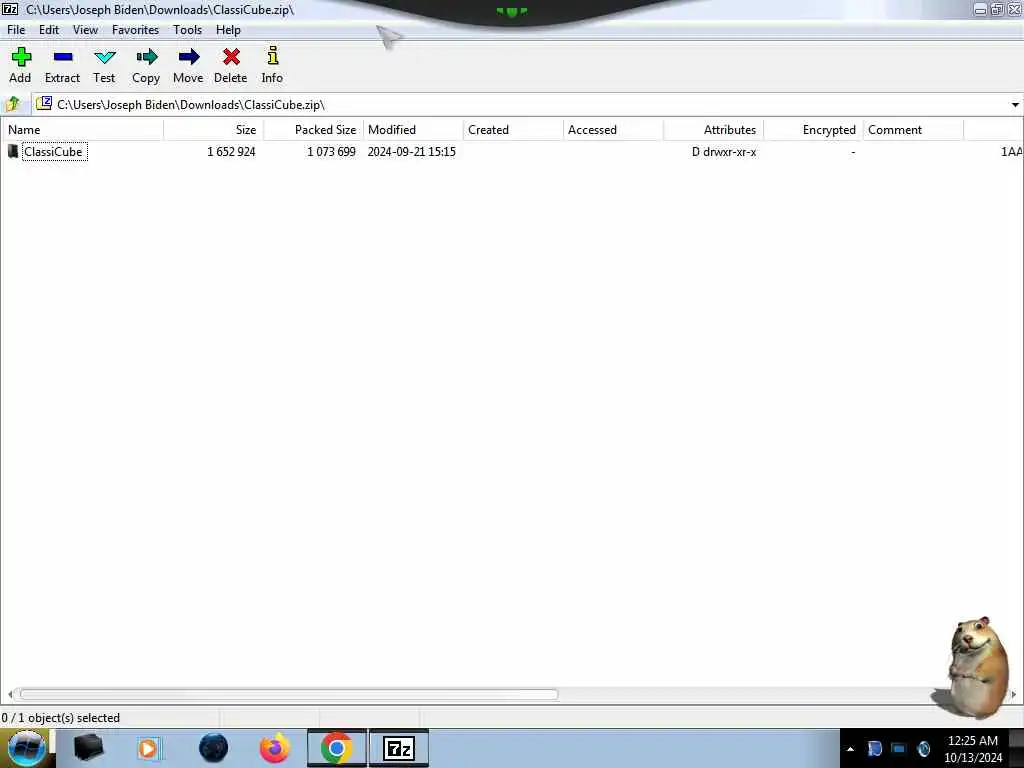Select the 7-Zip taskbar button
1024x768 pixels.
[399, 748]
